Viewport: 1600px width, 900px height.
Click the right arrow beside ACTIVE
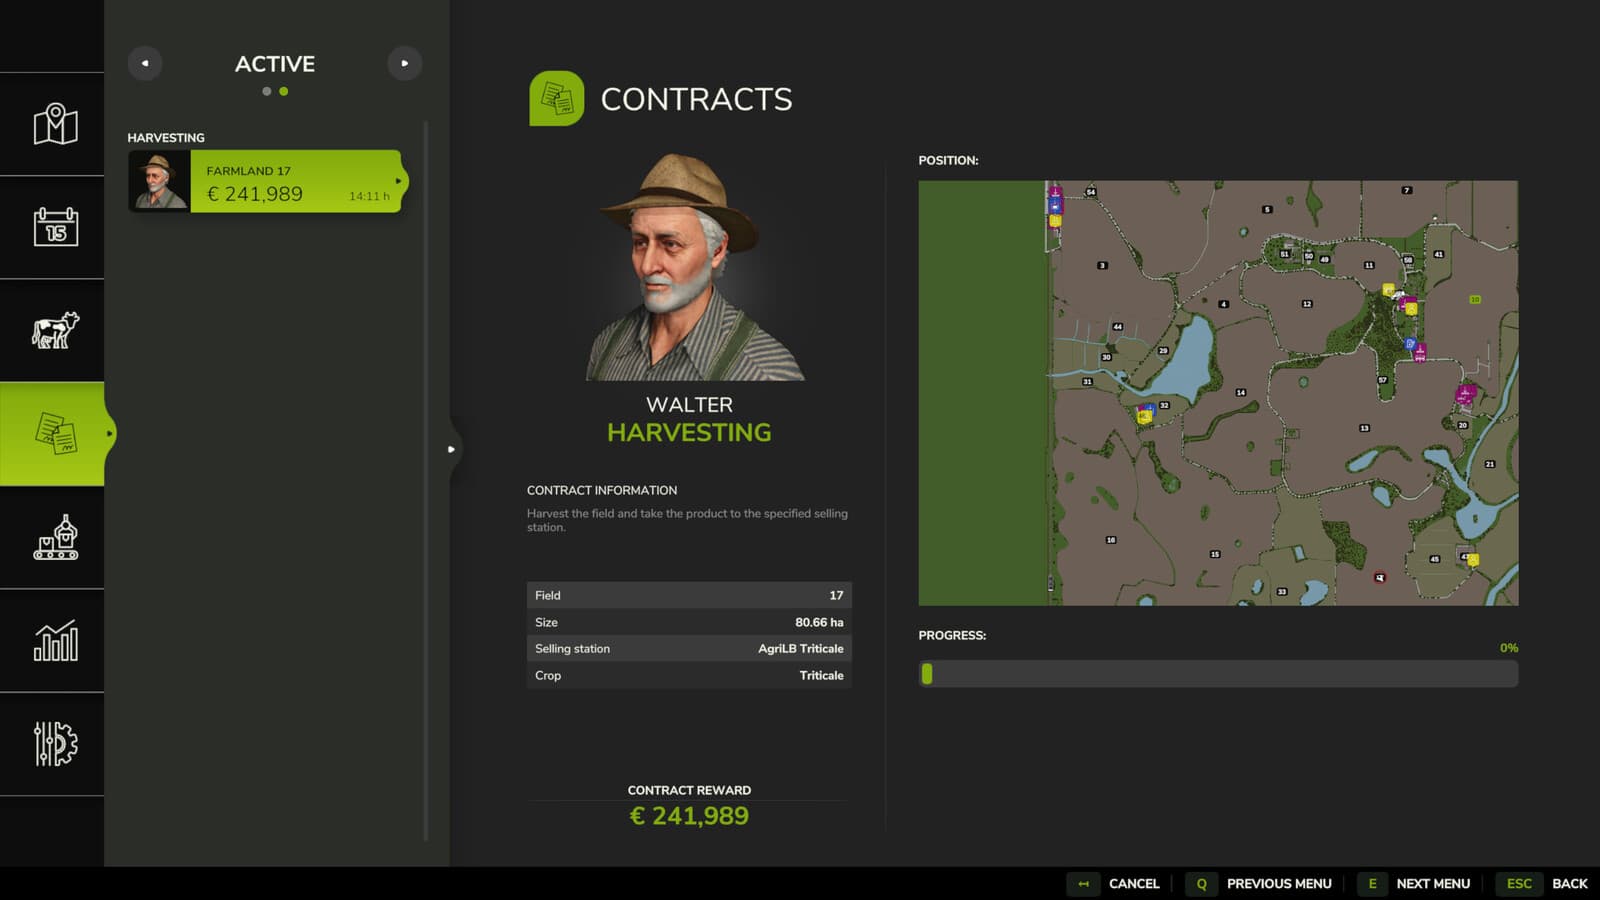coord(404,63)
